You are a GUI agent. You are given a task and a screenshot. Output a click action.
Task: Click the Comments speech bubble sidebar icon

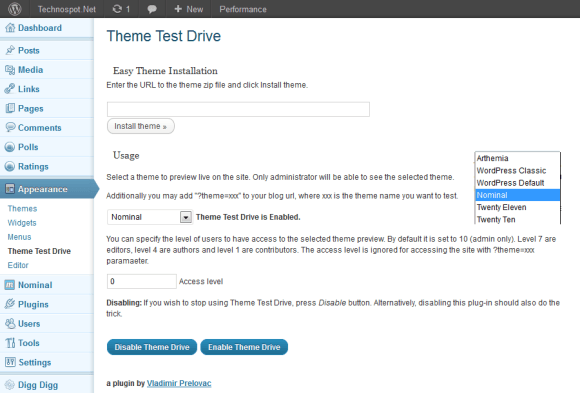10,127
